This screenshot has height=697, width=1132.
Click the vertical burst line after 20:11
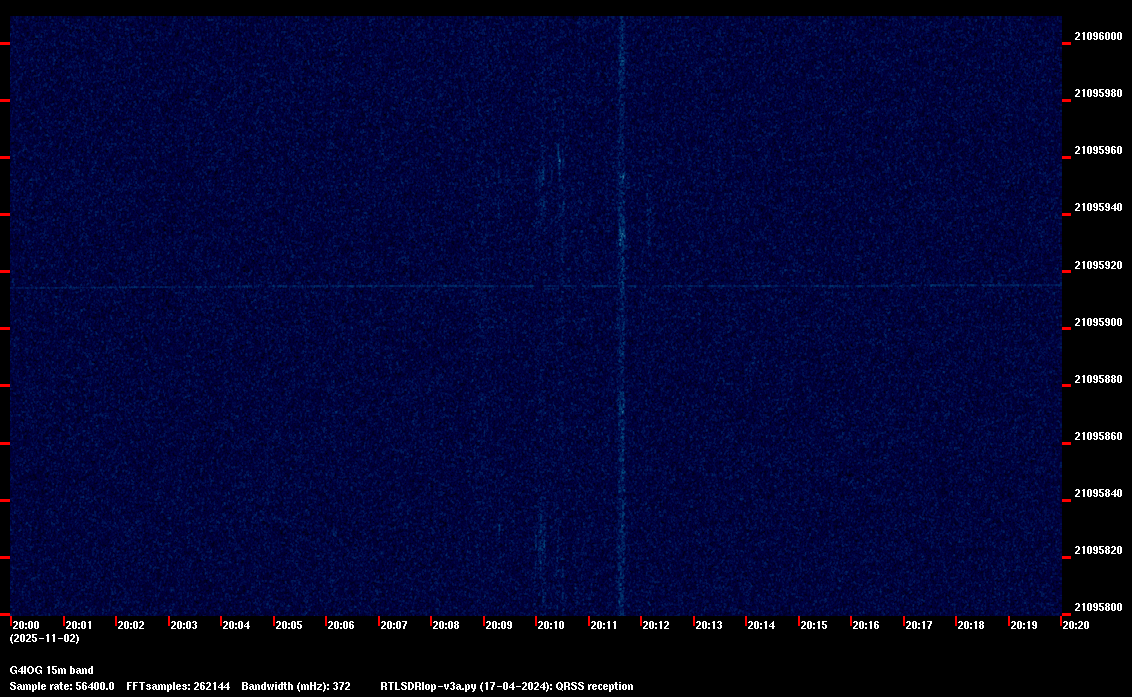pyautogui.click(x=622, y=316)
